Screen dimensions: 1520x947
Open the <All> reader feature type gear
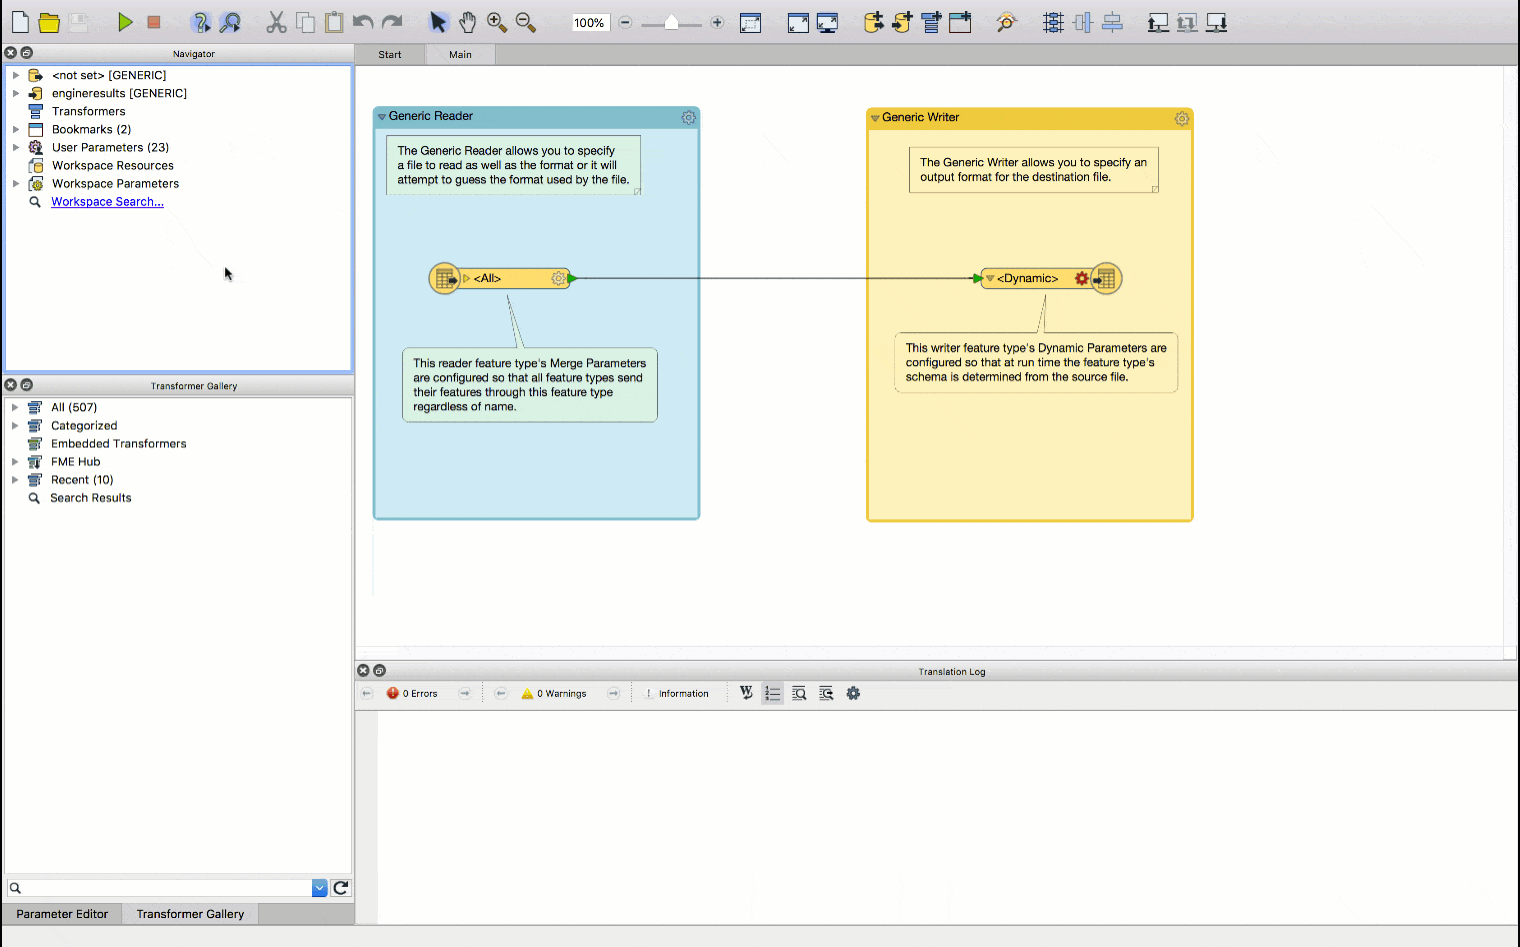(x=559, y=278)
